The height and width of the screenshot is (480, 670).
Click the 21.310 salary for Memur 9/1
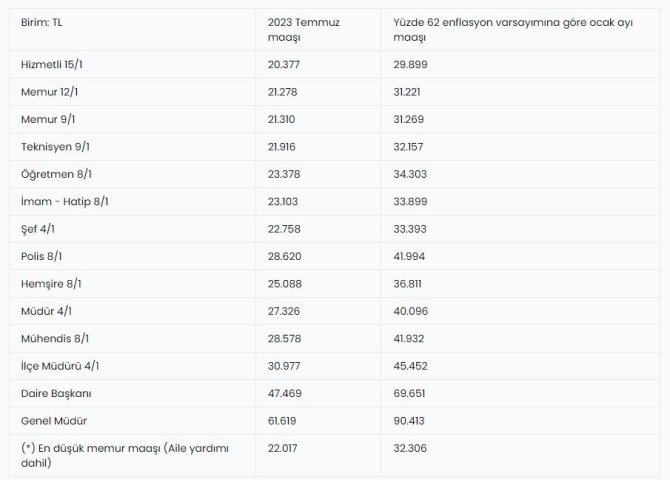(x=286, y=119)
